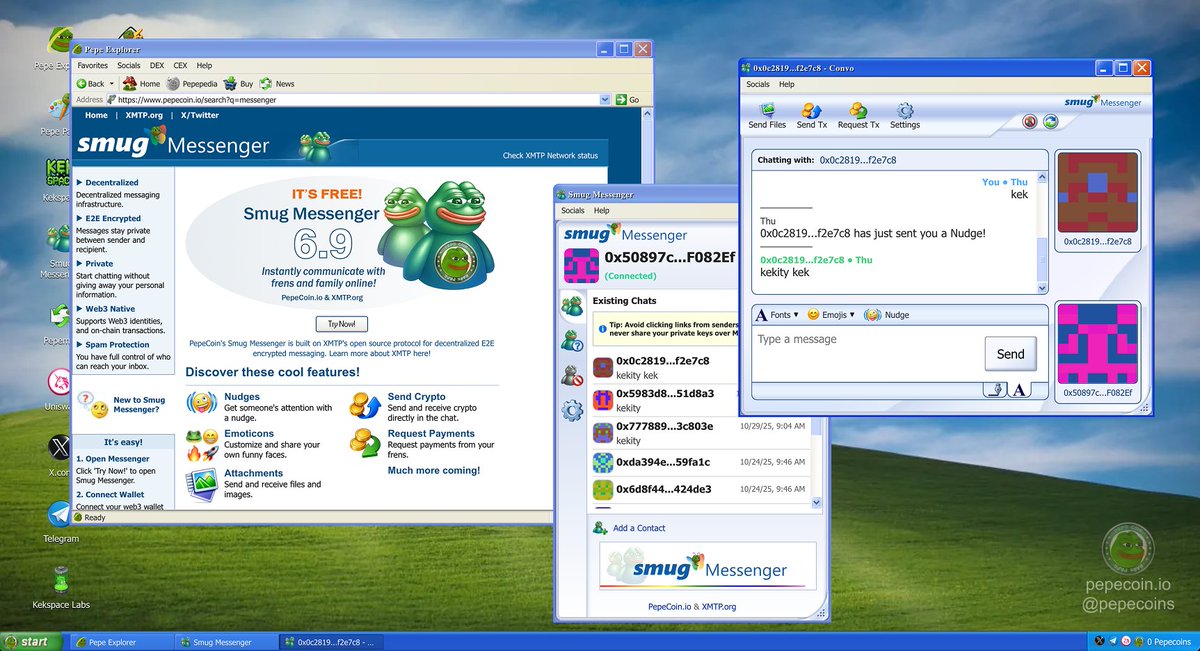Click the Buy cart icon in Pepe Explorer
1200x651 pixels.
(x=230, y=84)
